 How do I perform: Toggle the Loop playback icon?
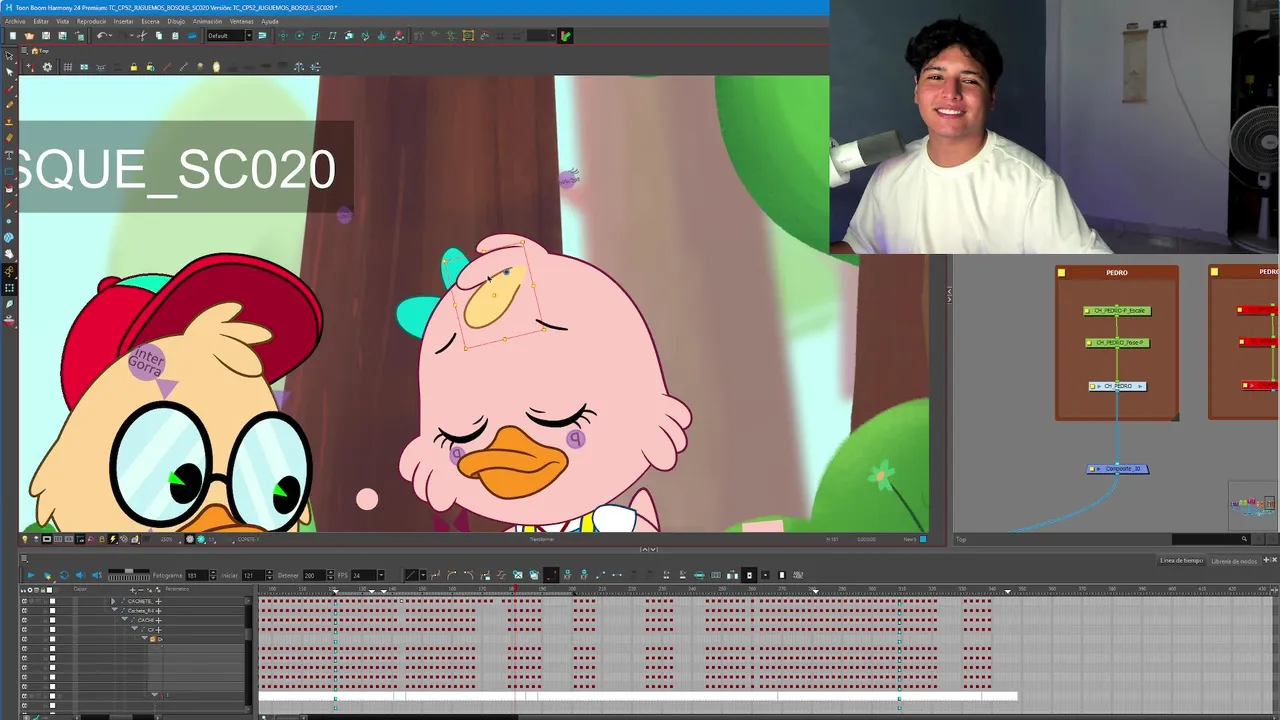(64, 575)
